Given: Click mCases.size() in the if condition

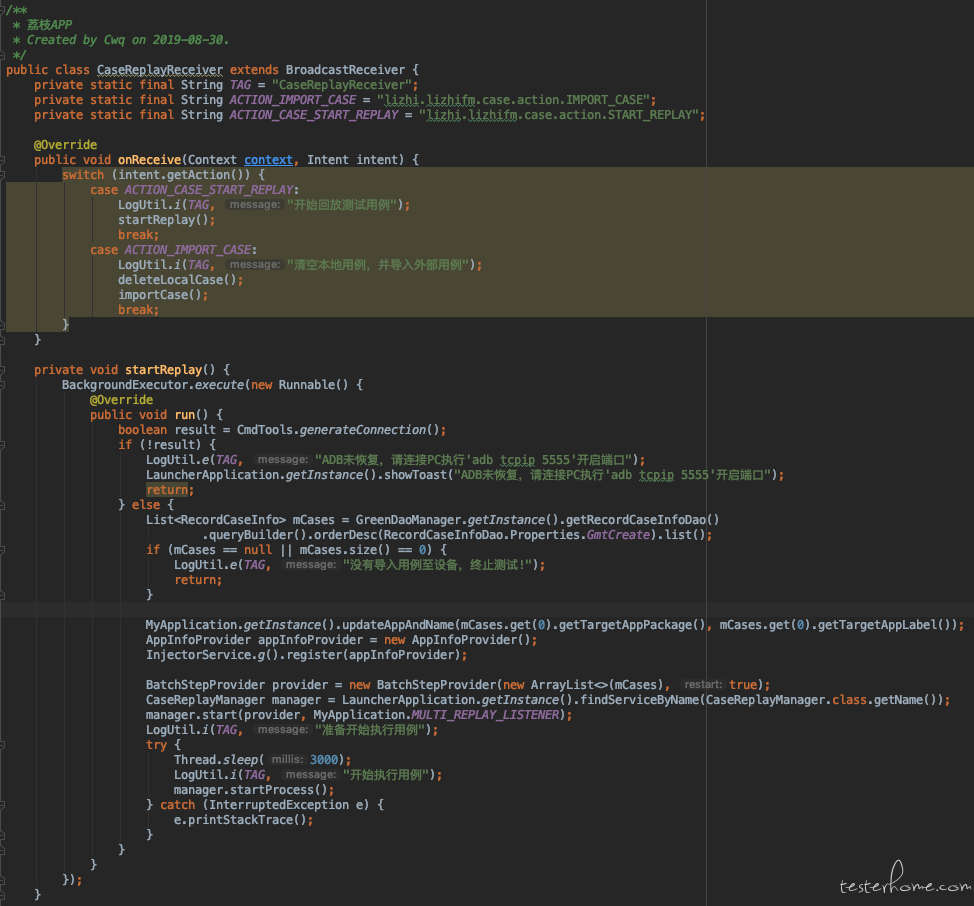Looking at the screenshot, I should [x=345, y=550].
